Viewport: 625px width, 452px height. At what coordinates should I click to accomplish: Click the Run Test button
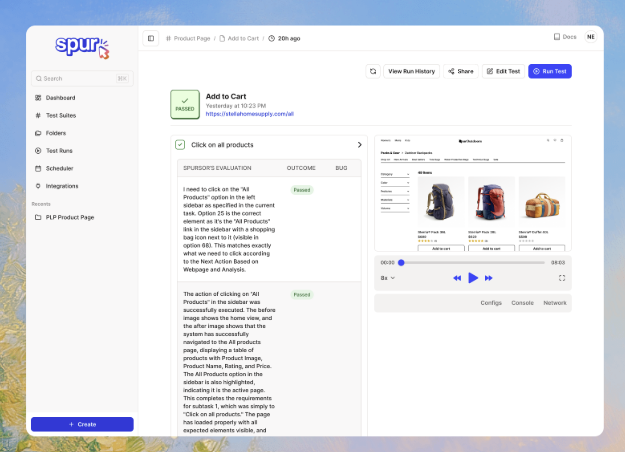pos(550,71)
